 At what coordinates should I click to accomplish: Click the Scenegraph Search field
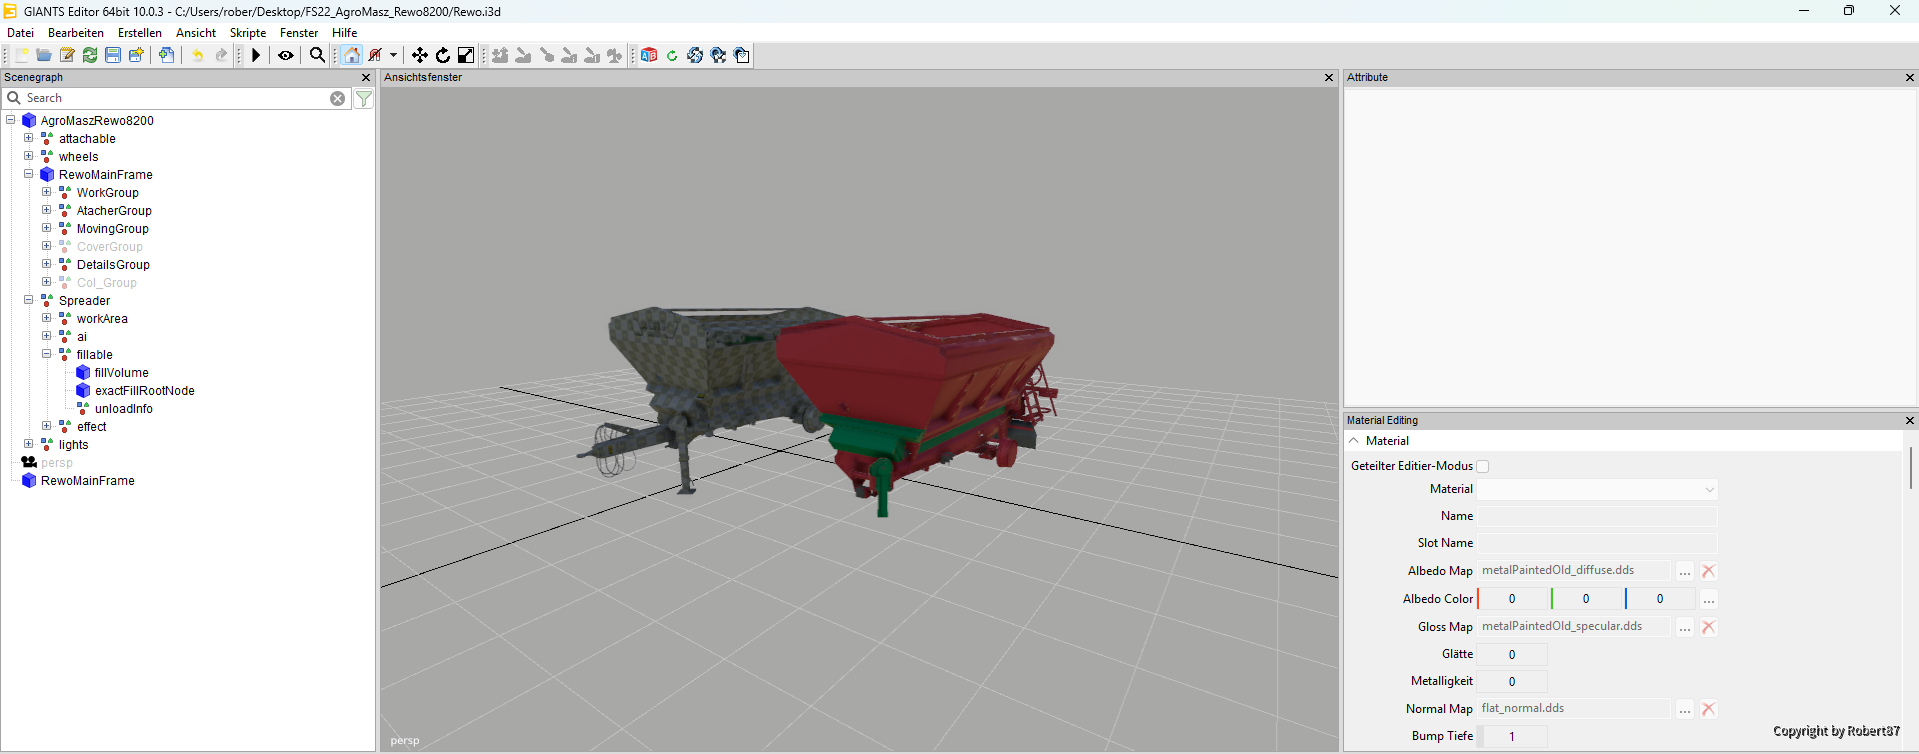pos(176,98)
